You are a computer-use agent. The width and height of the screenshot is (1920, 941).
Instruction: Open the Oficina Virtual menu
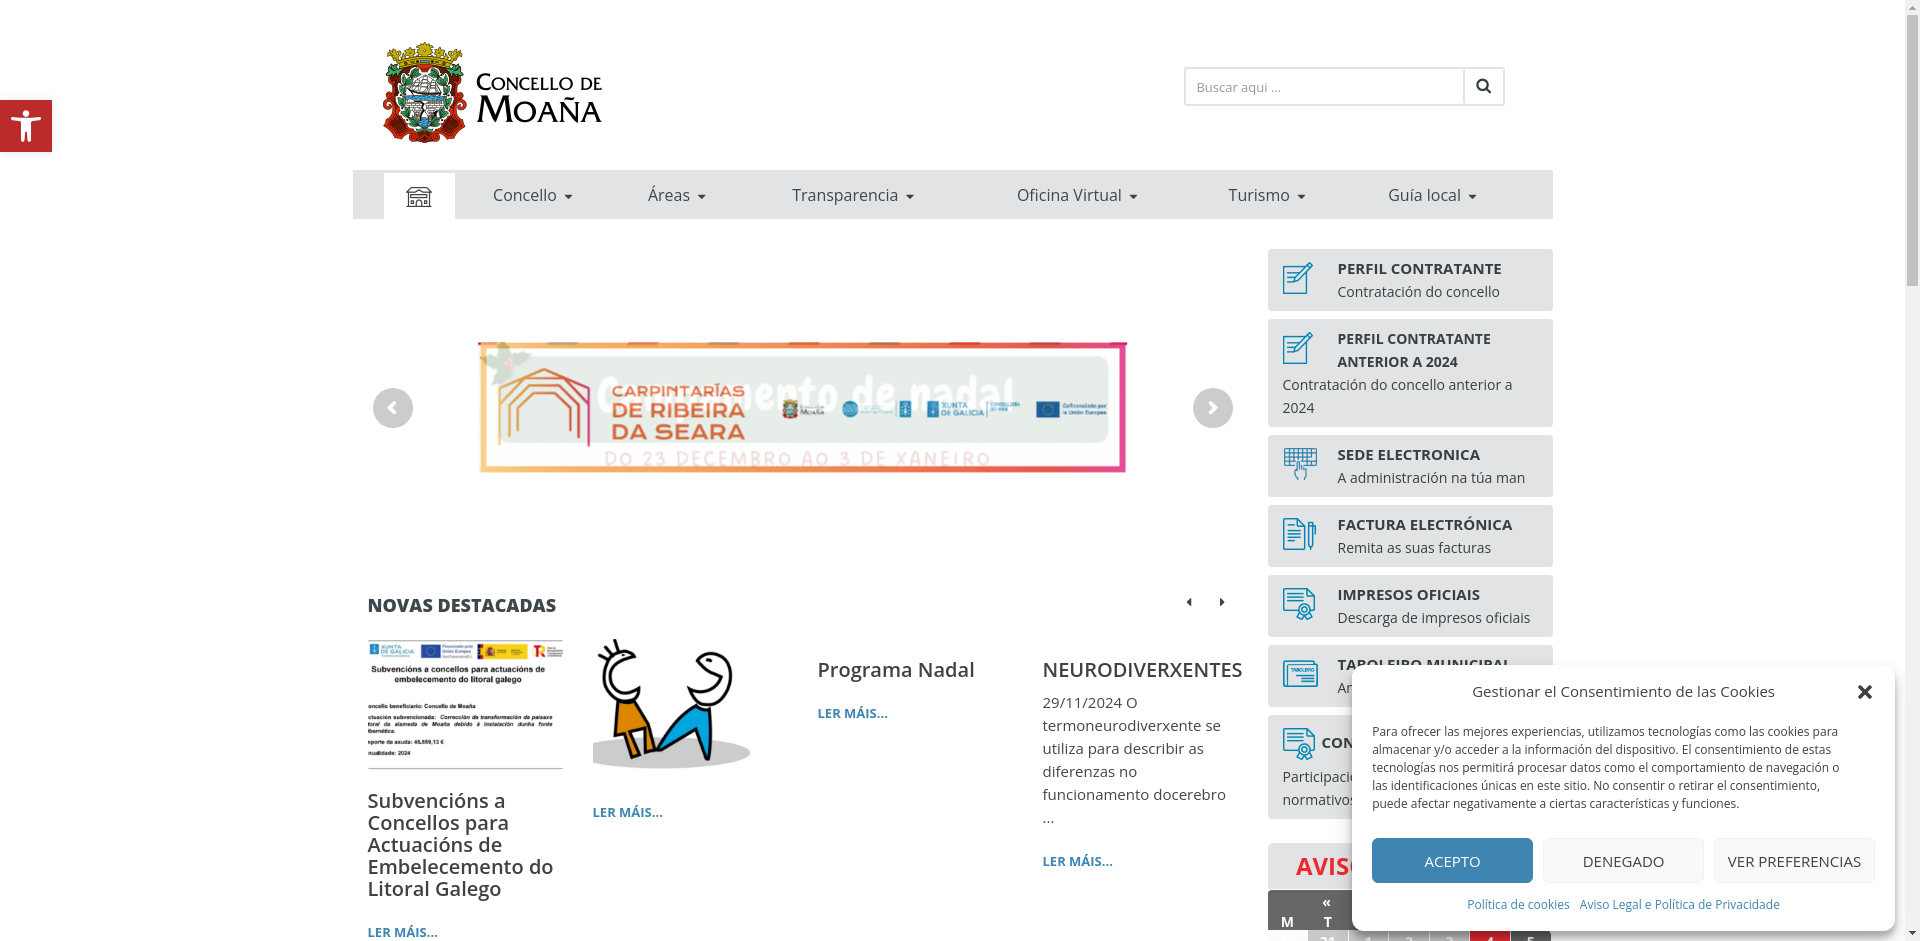[x=1076, y=196]
